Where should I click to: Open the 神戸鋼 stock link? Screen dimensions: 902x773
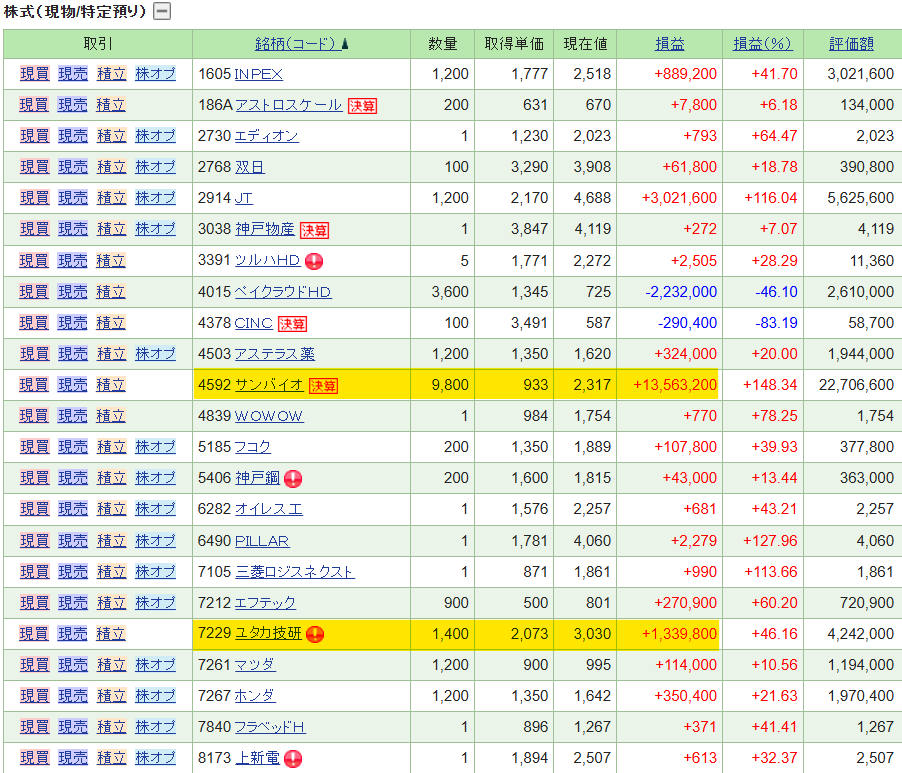point(257,479)
